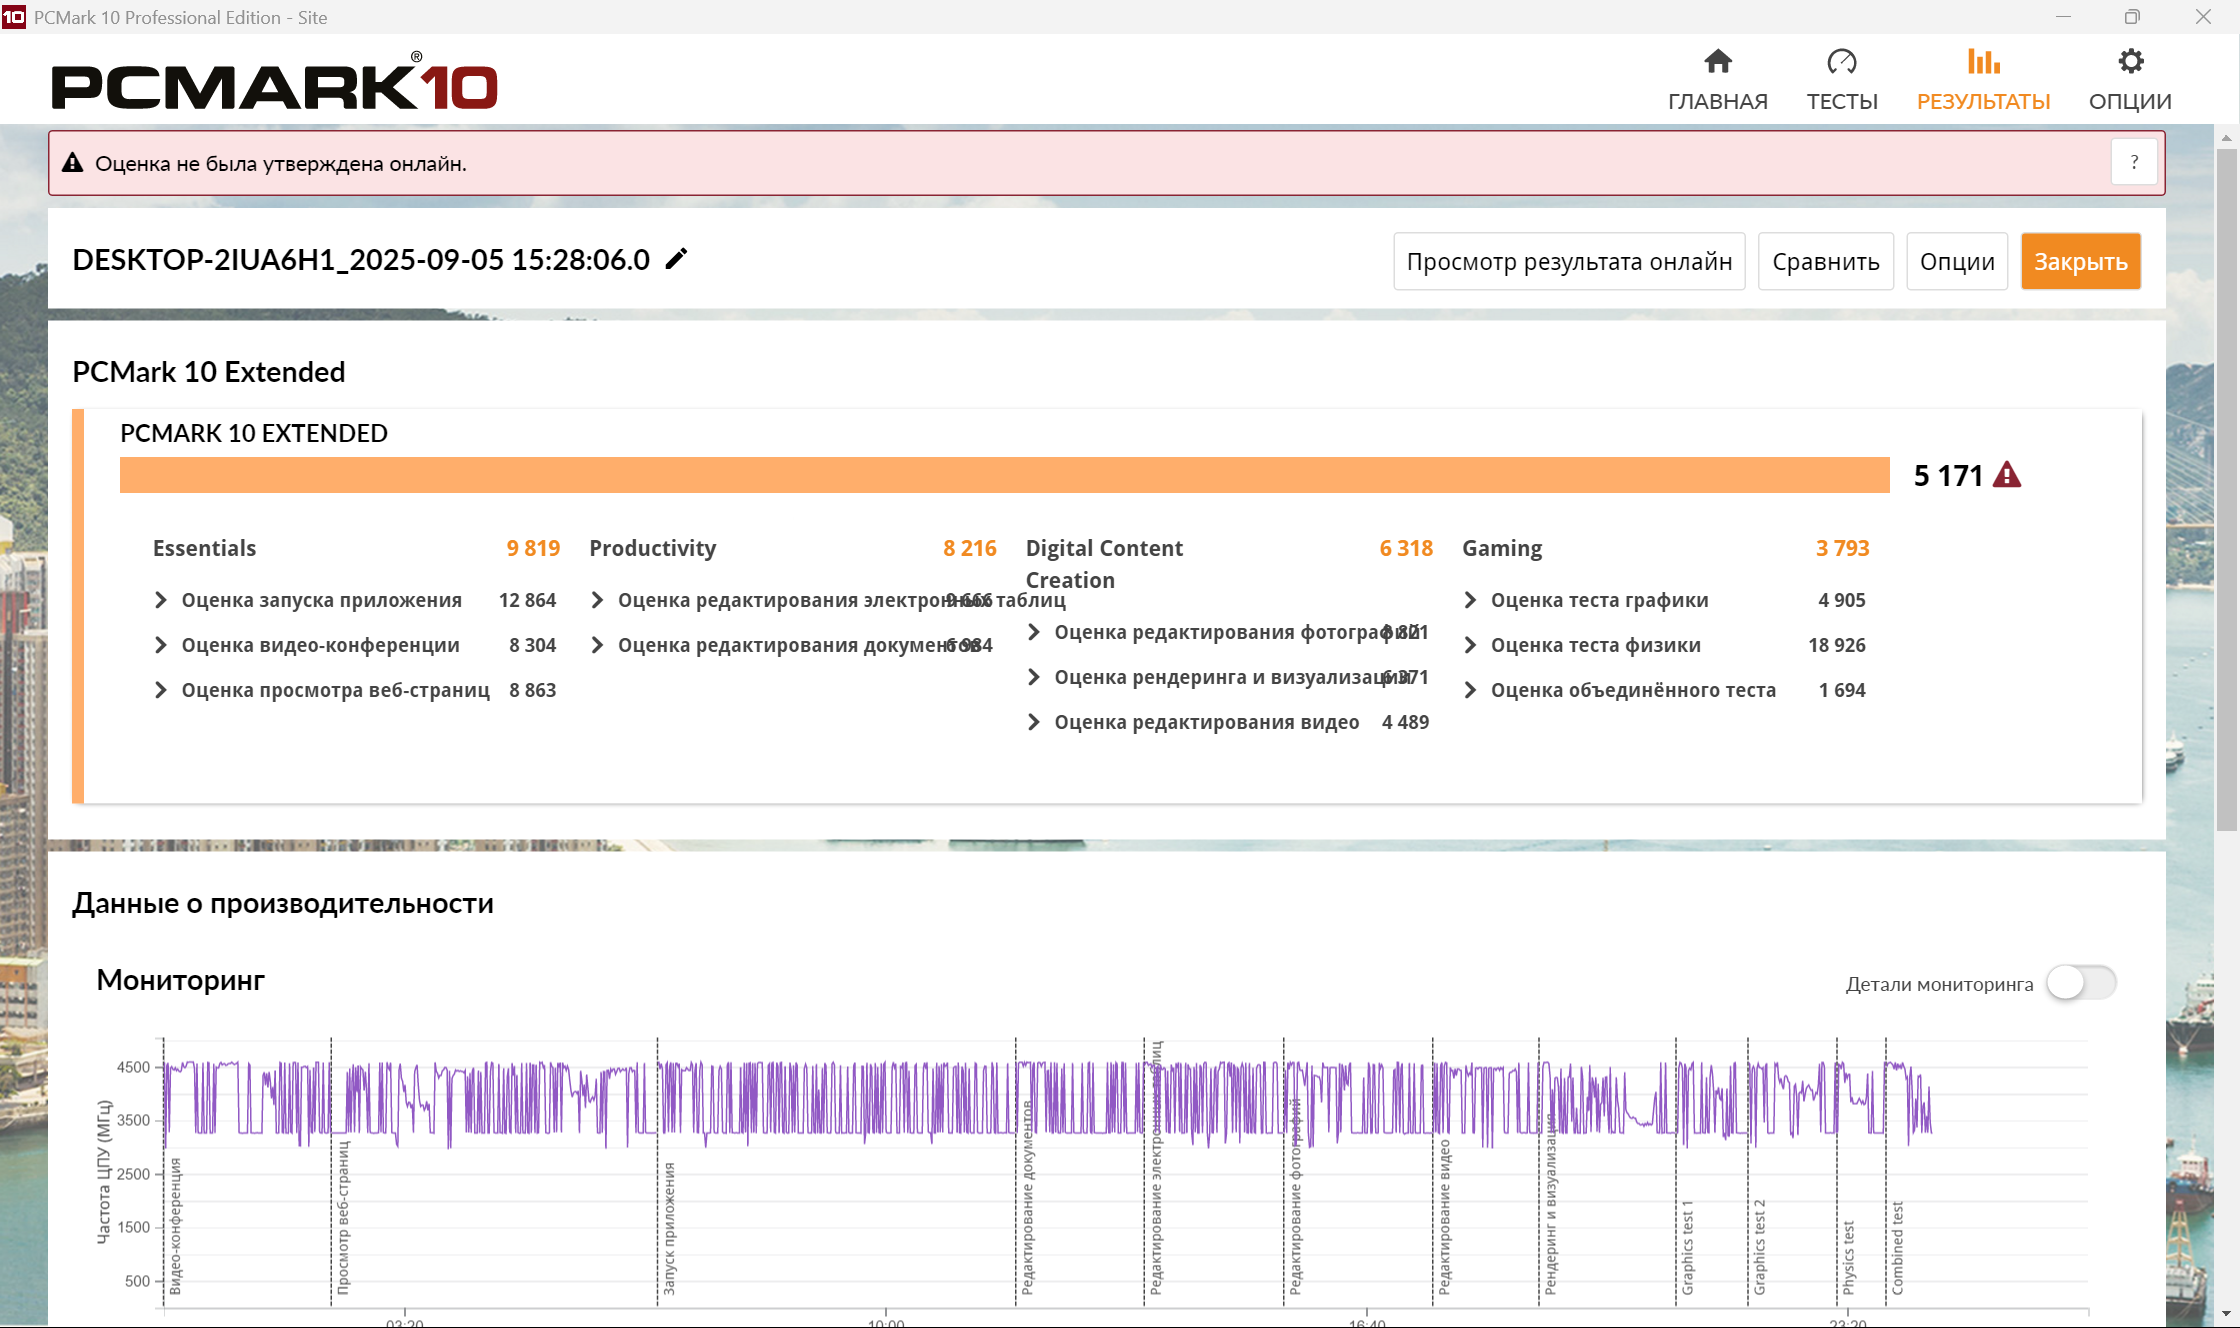
Task: Expand Оценка объединённого теста chevron
Action: click(x=1470, y=690)
